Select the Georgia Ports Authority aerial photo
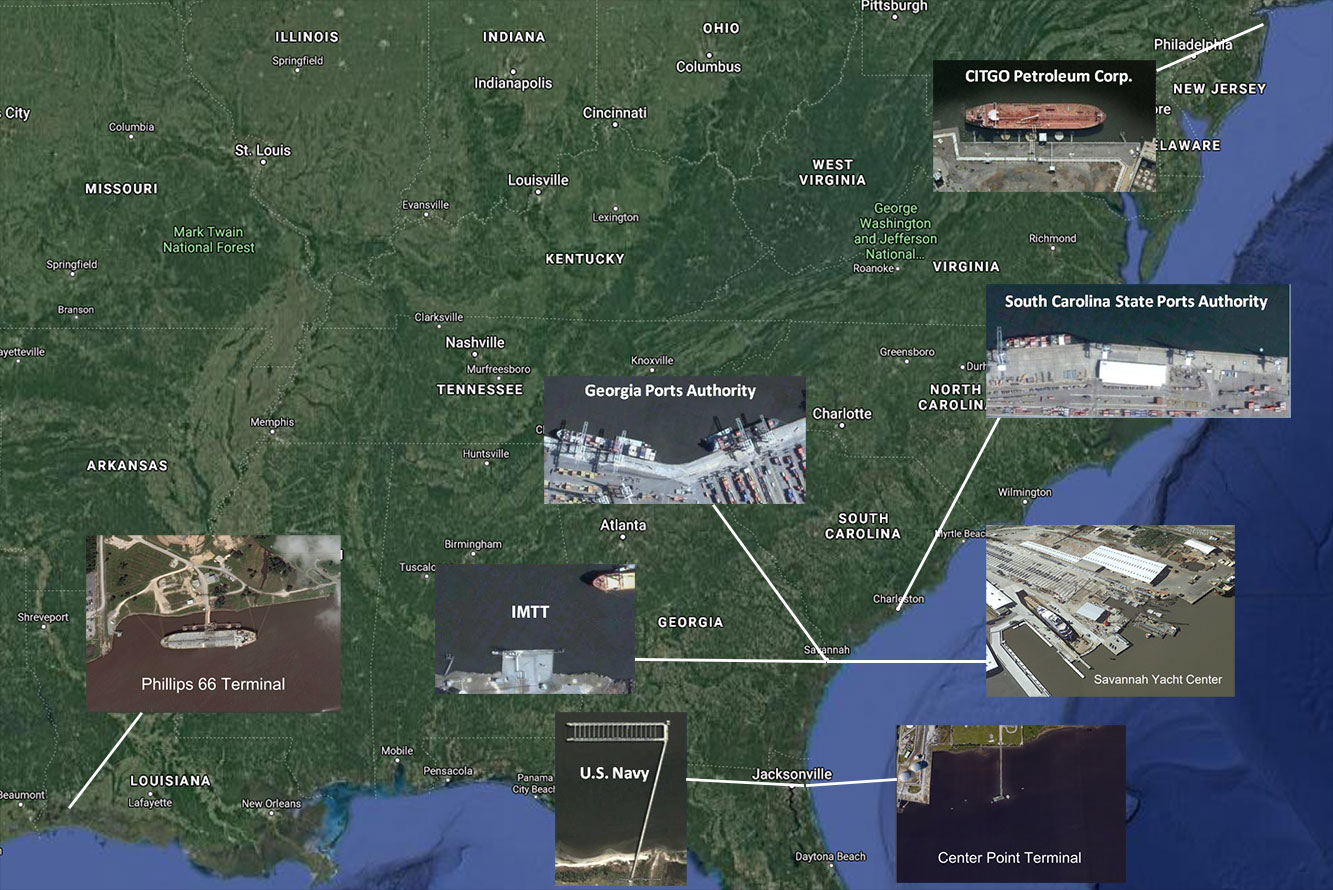 click(674, 439)
